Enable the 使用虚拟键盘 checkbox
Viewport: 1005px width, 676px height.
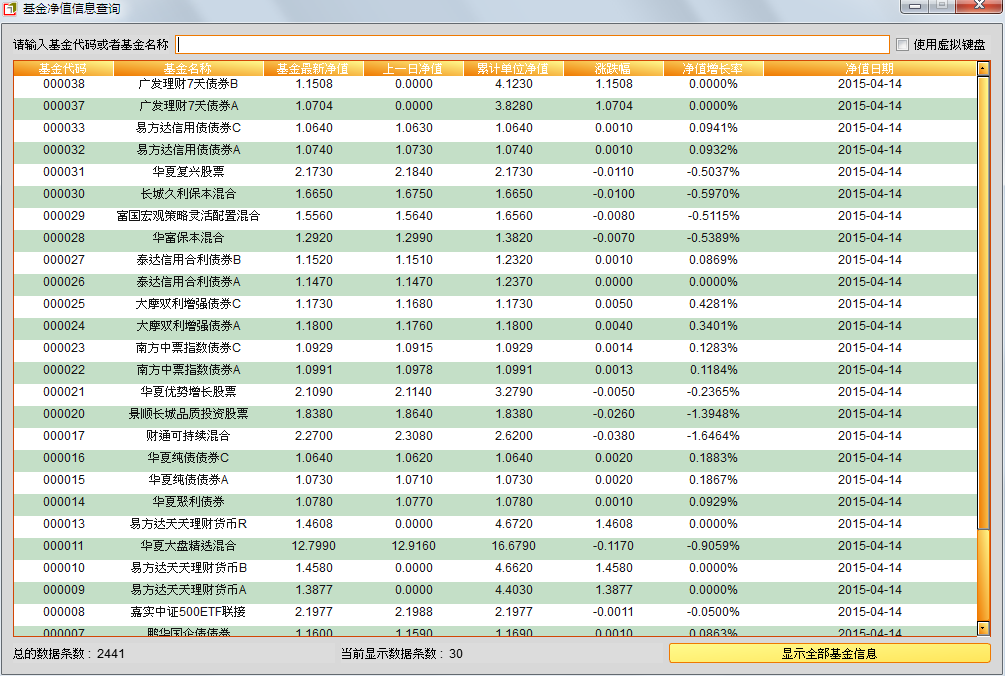(902, 44)
